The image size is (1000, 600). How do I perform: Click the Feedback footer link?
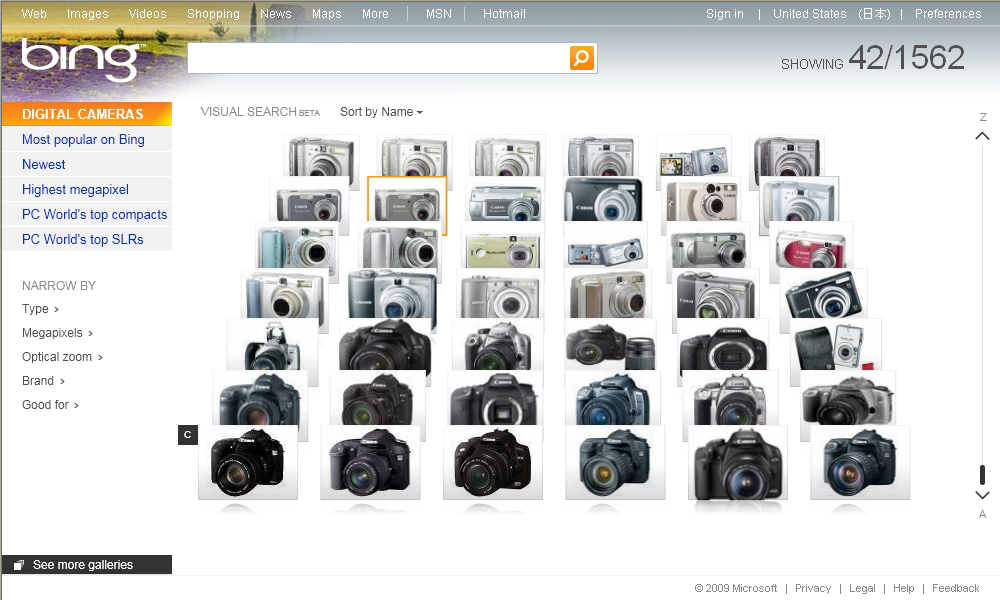tap(955, 588)
